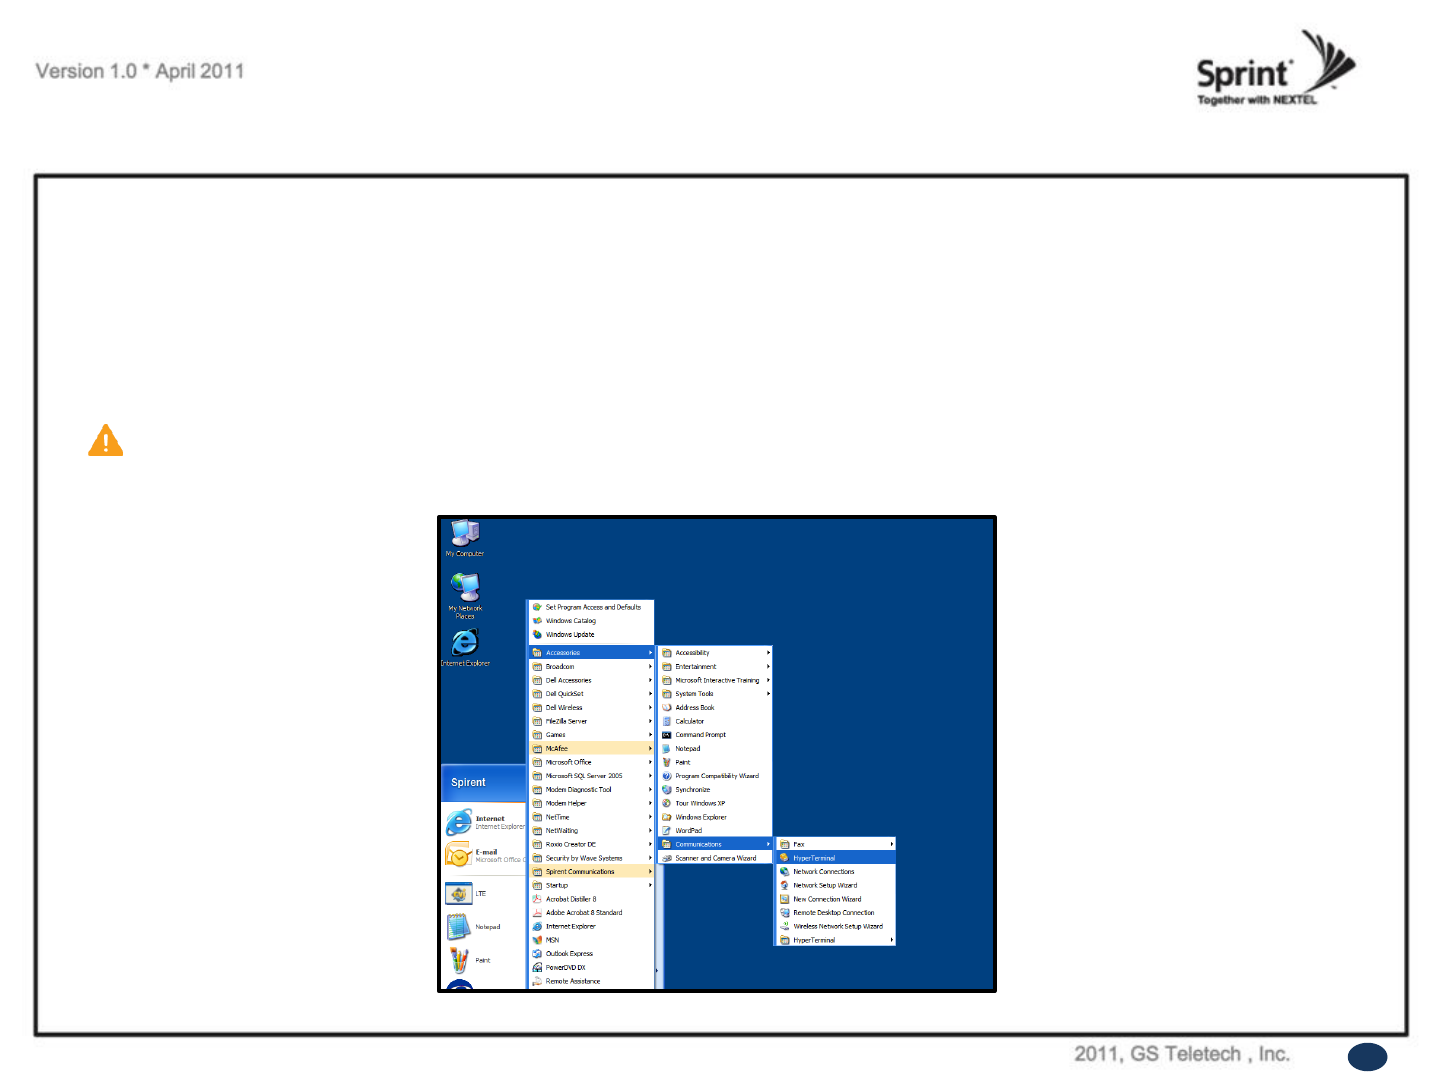Launch Notepad from the Accessories submenu

click(716, 749)
